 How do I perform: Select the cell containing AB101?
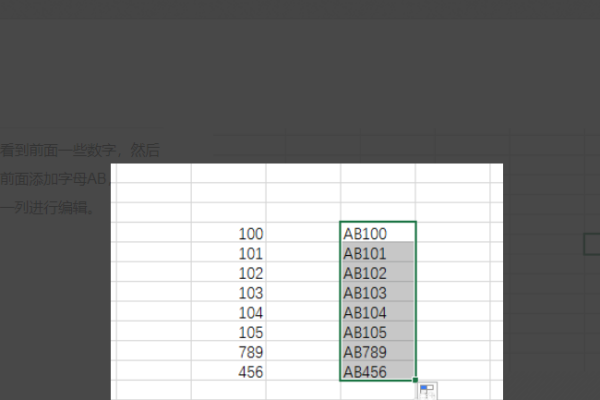[x=378, y=252]
